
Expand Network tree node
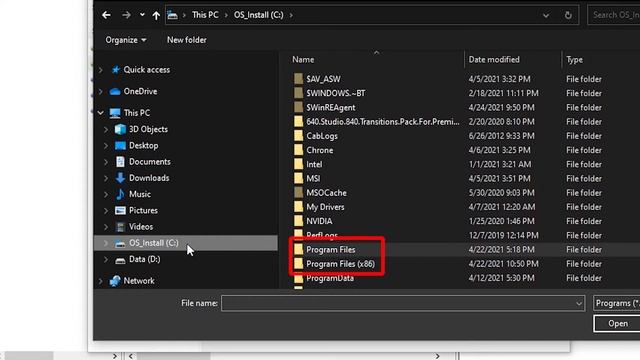point(100,281)
